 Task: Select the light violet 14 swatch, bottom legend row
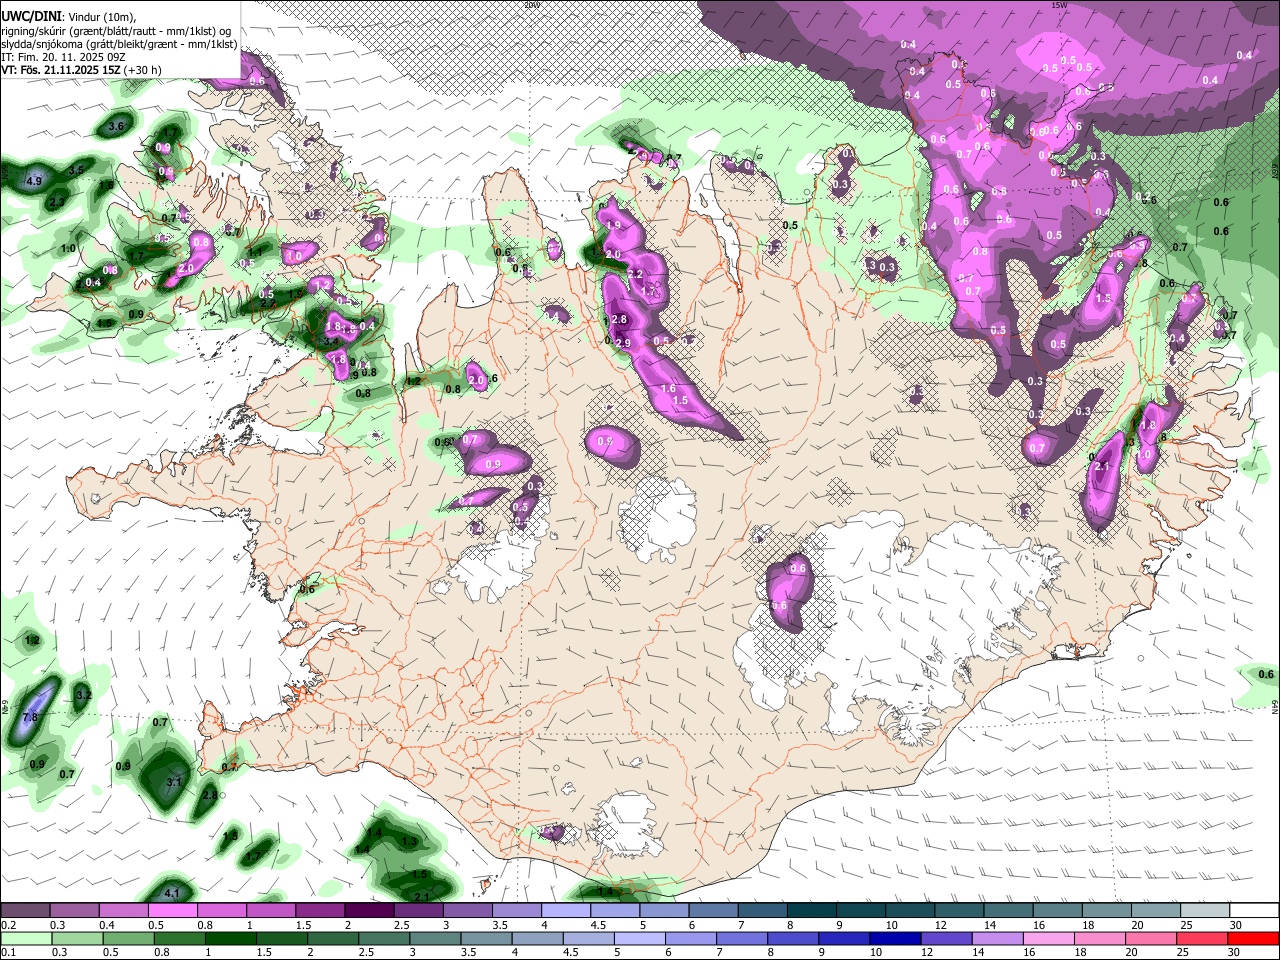click(x=998, y=938)
